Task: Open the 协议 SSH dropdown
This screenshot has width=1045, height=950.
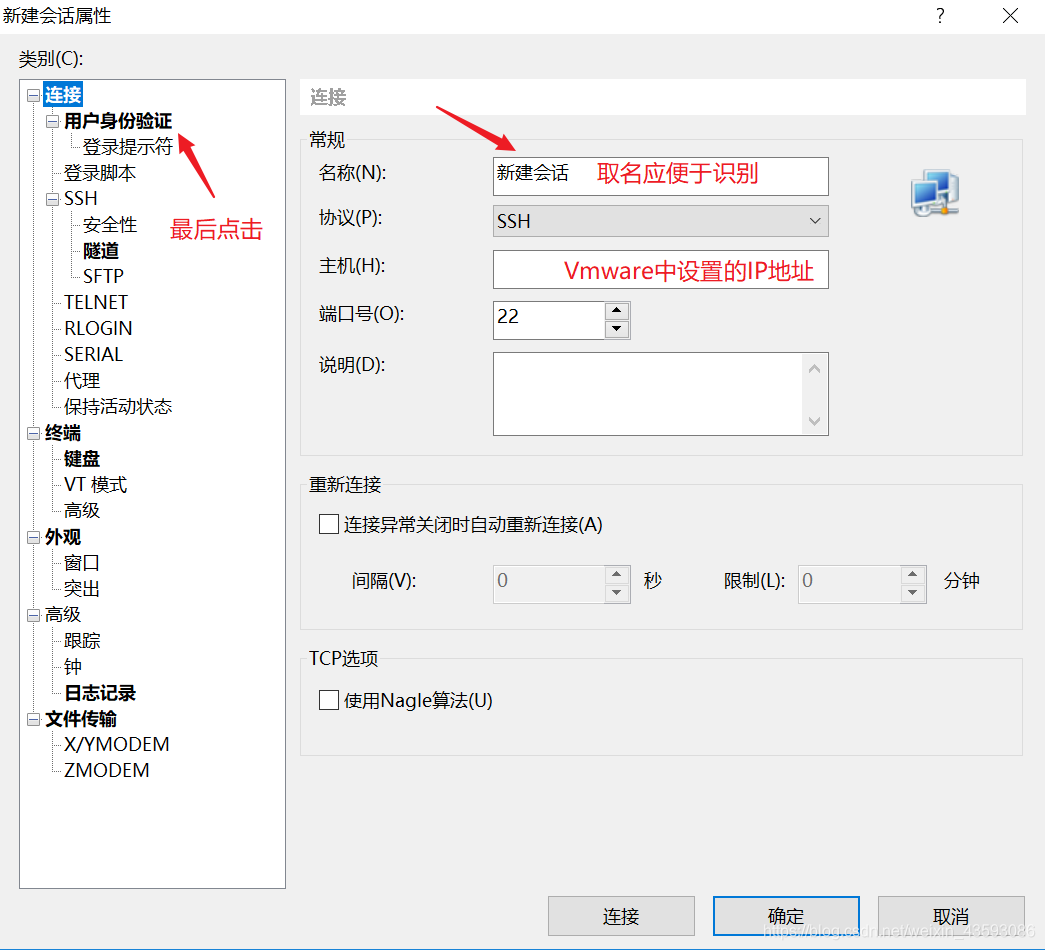Action: 660,221
